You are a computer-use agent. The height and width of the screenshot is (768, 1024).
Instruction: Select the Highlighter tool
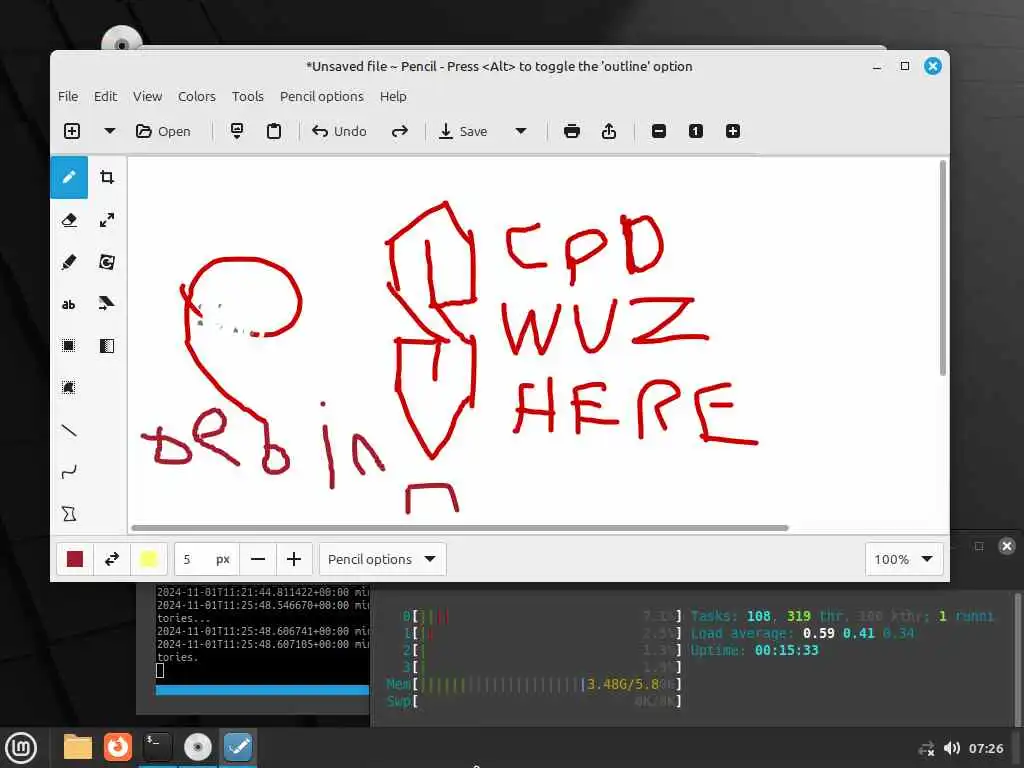[x=69, y=262]
